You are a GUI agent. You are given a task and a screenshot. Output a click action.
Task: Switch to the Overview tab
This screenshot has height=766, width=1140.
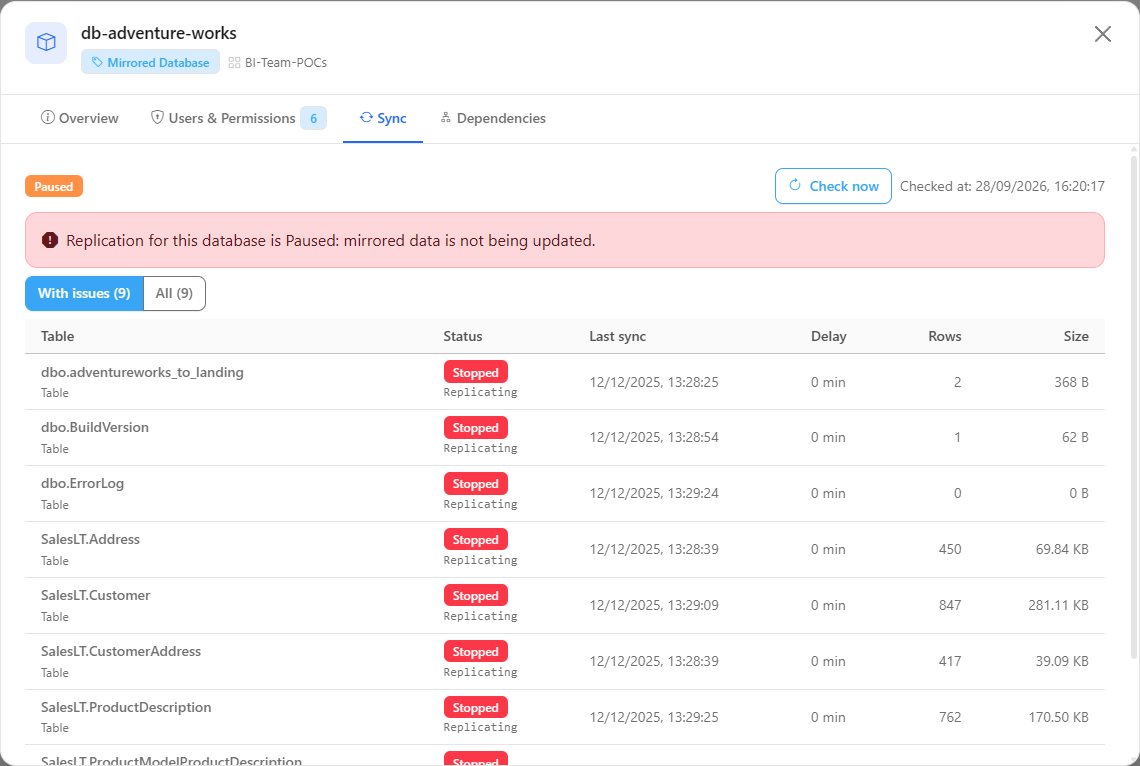[x=80, y=118]
